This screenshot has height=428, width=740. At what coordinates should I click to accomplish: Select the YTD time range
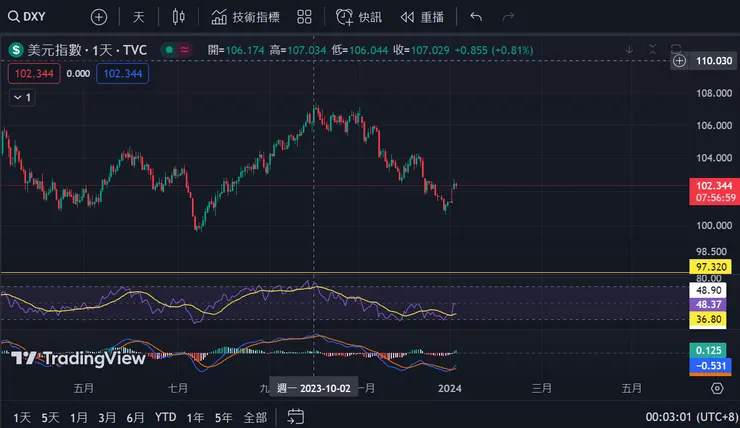pos(165,418)
